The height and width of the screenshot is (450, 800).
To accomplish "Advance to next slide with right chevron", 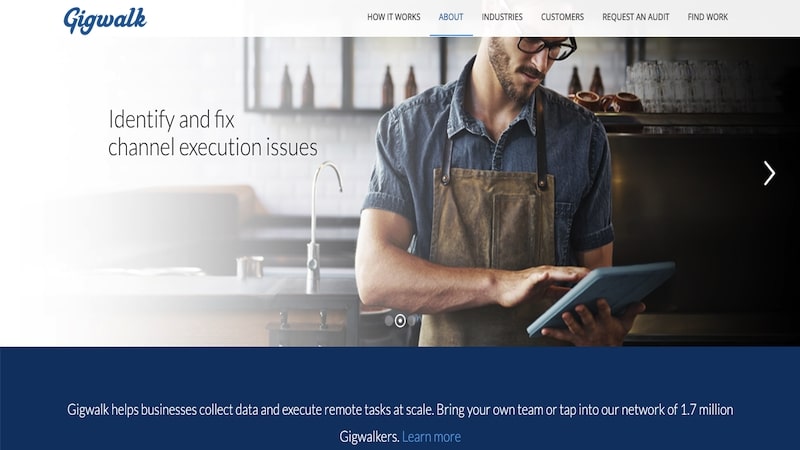I will 769,173.
